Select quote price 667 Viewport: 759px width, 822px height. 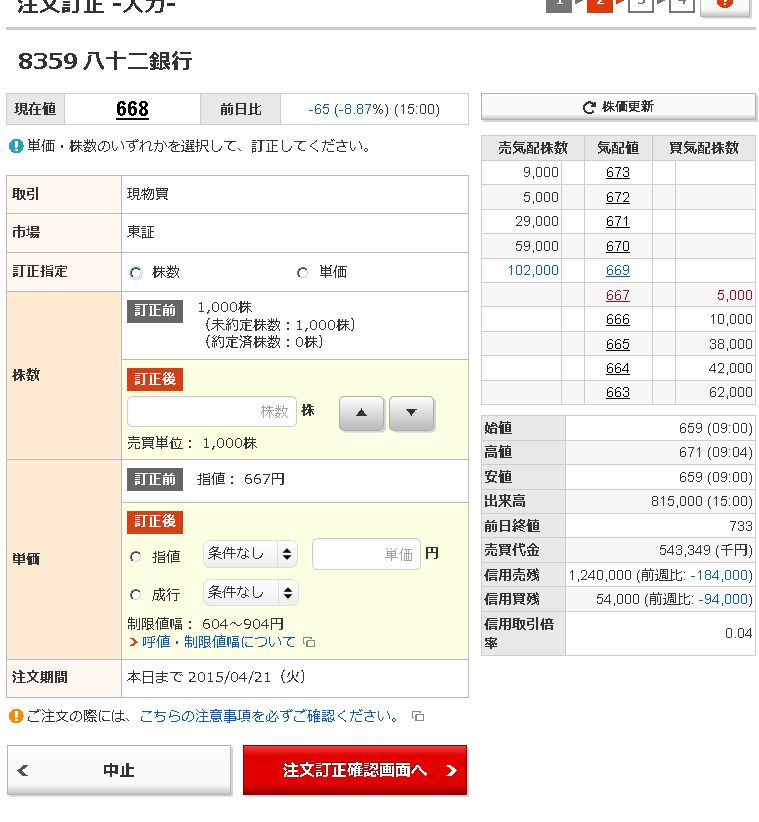pos(617,295)
